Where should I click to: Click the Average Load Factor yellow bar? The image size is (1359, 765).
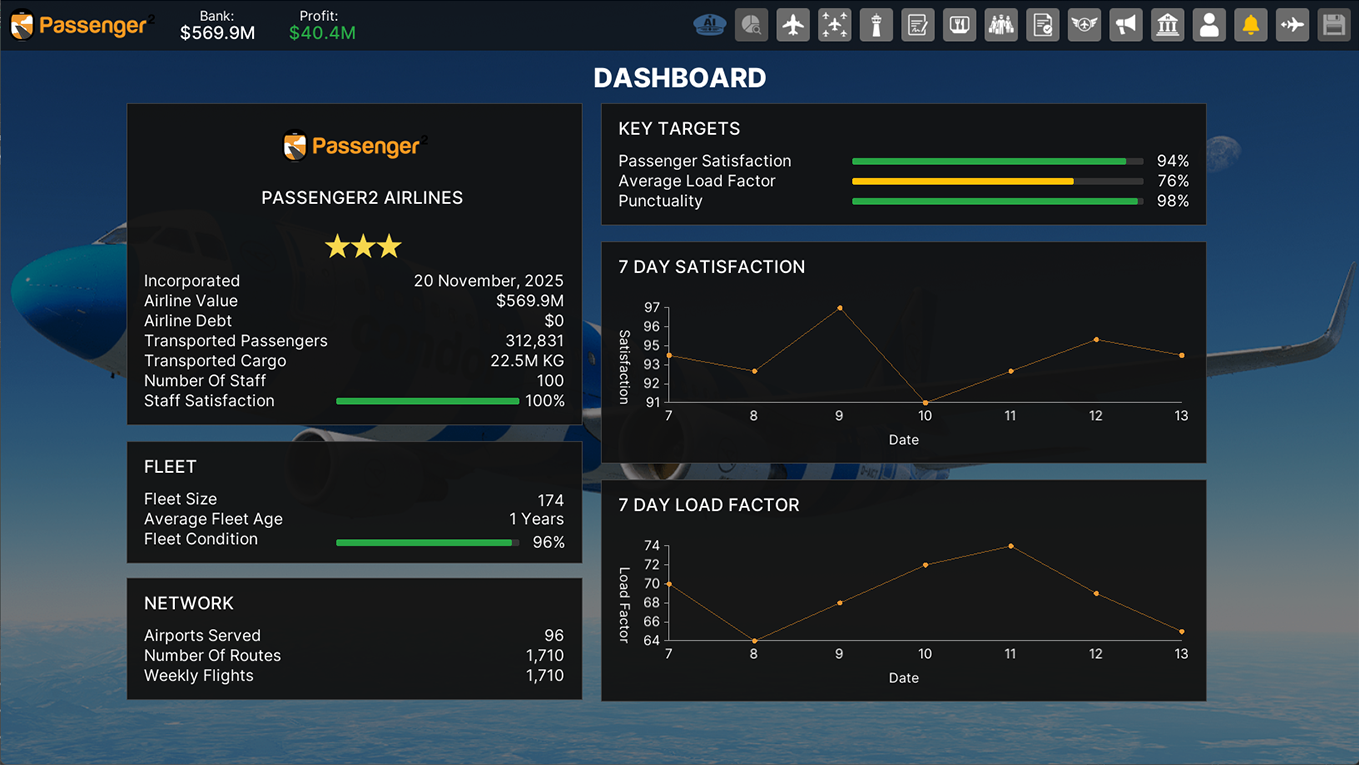pos(962,181)
